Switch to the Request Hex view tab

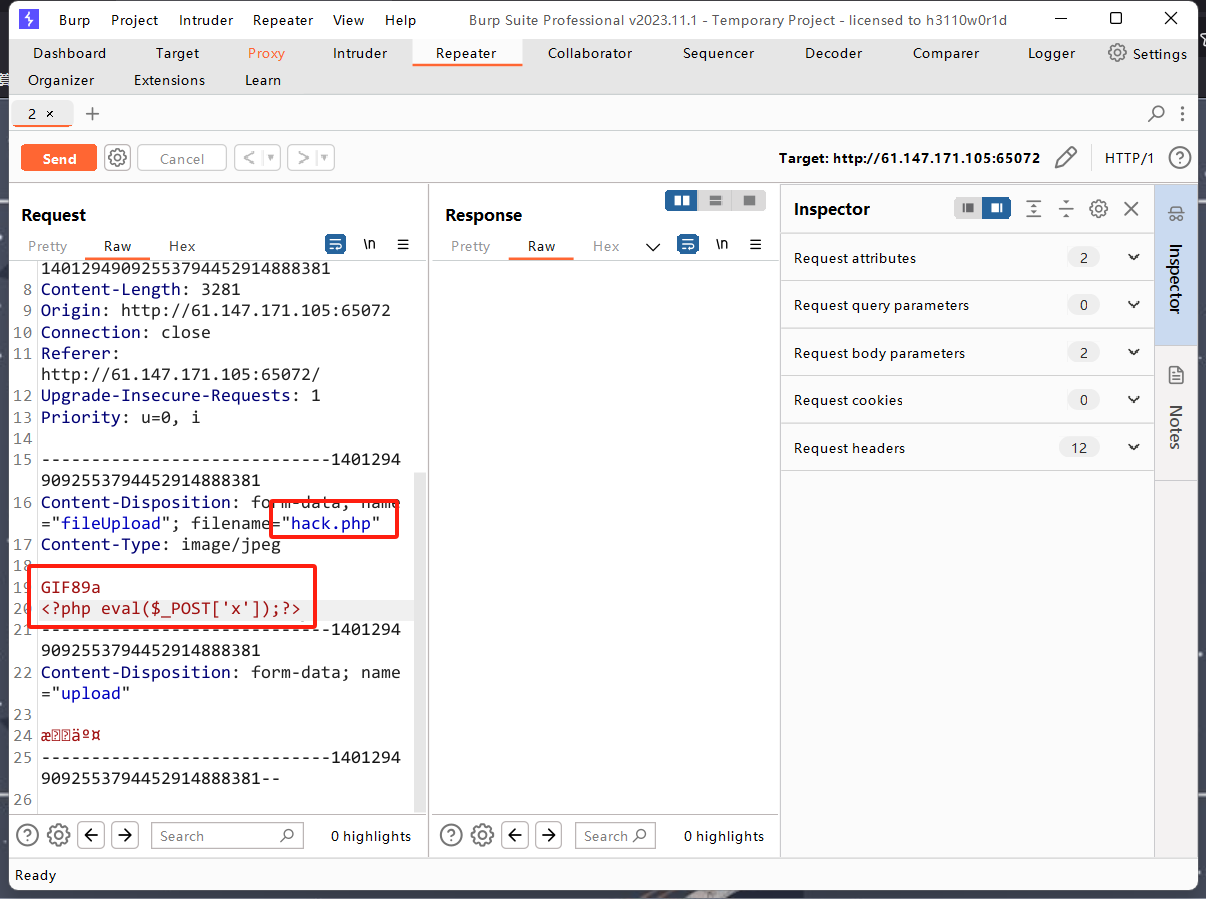click(x=182, y=246)
